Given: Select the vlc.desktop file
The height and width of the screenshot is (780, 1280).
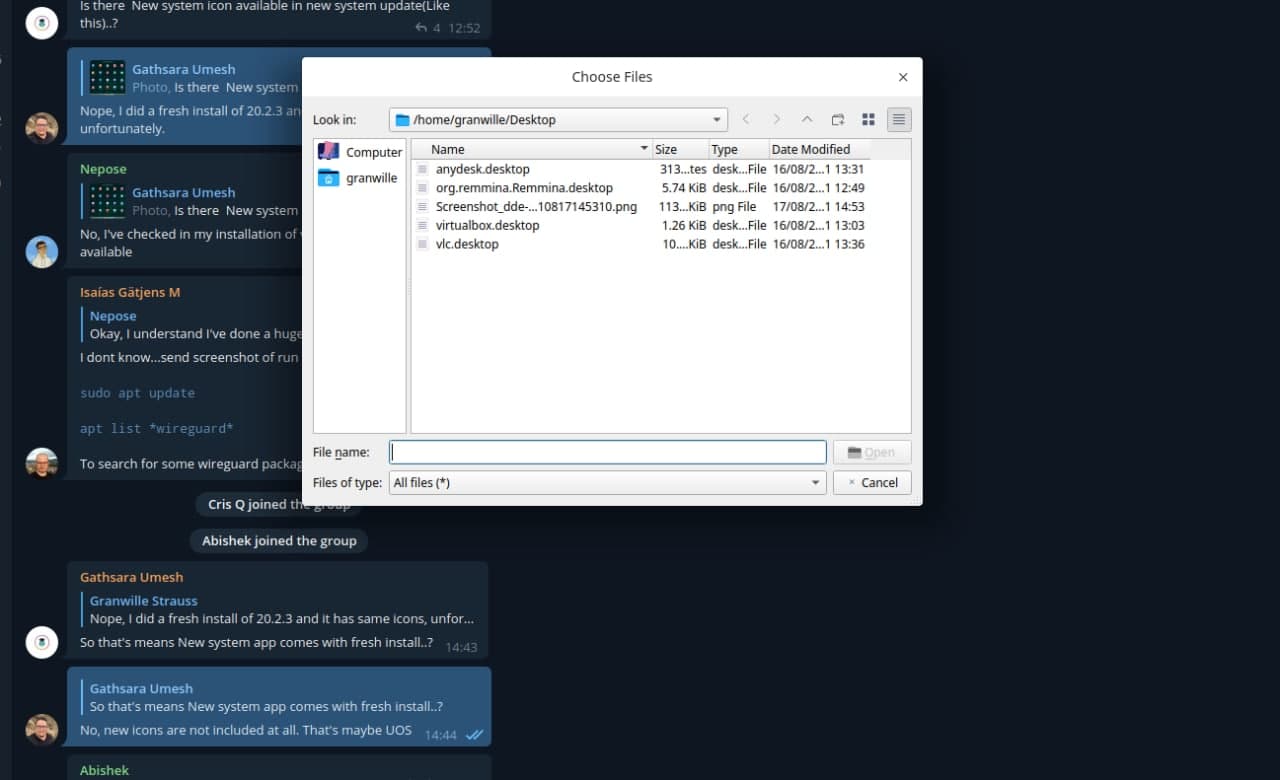Looking at the screenshot, I should (467, 244).
